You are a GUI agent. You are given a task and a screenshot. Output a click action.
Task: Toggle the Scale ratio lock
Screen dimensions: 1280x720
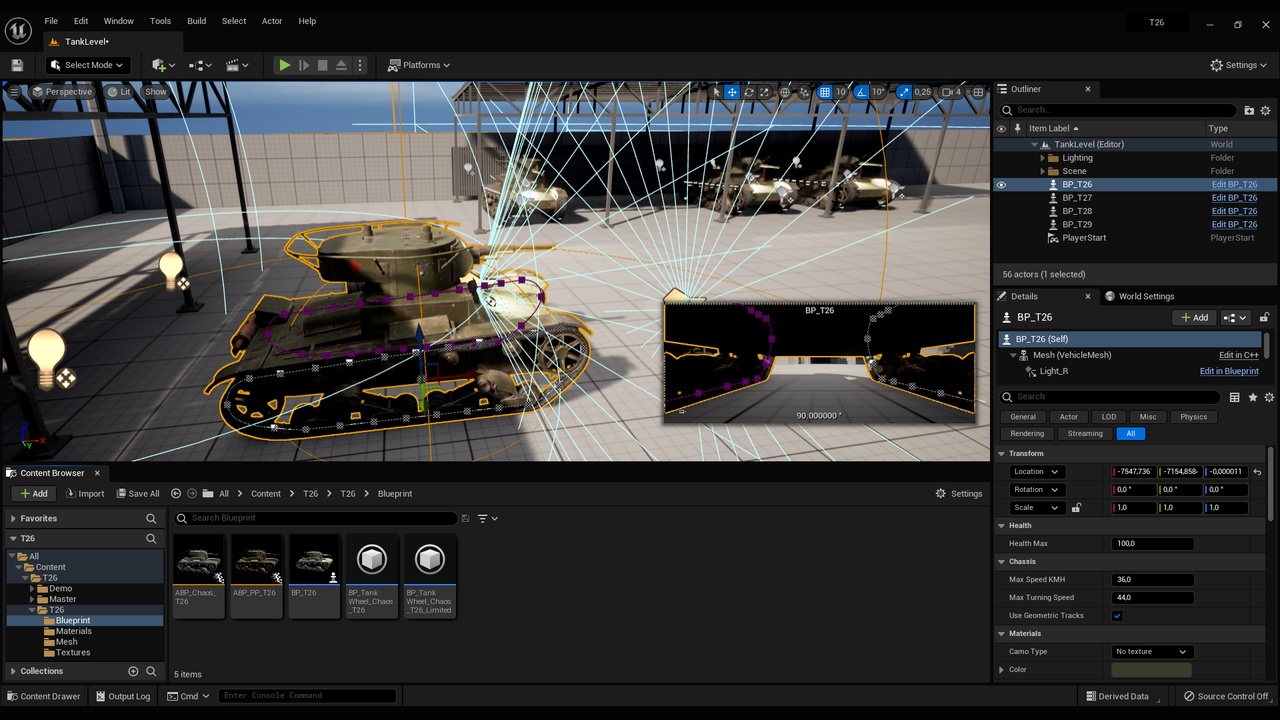[x=1076, y=508]
